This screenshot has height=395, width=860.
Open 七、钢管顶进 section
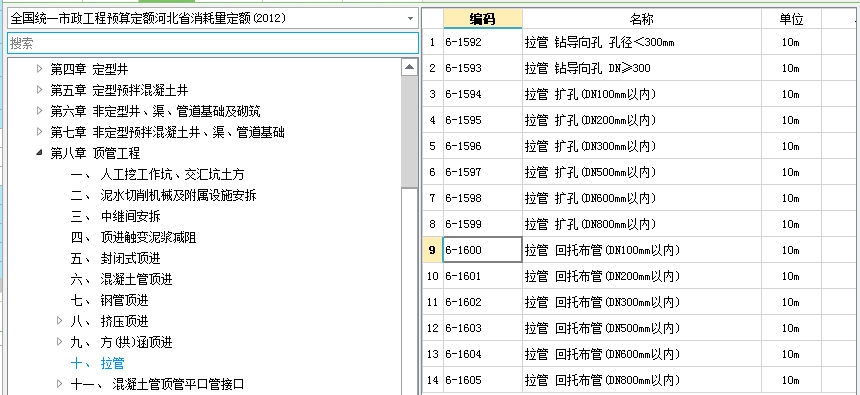click(109, 300)
